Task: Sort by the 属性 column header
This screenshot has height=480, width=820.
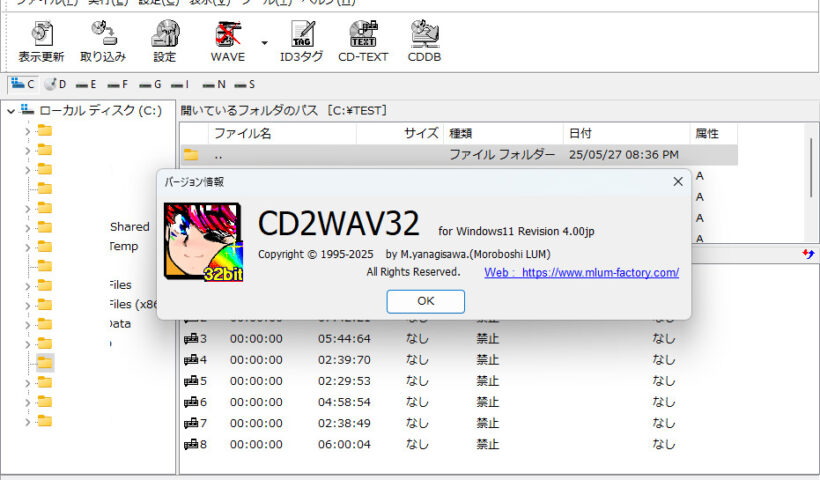Action: (x=714, y=134)
